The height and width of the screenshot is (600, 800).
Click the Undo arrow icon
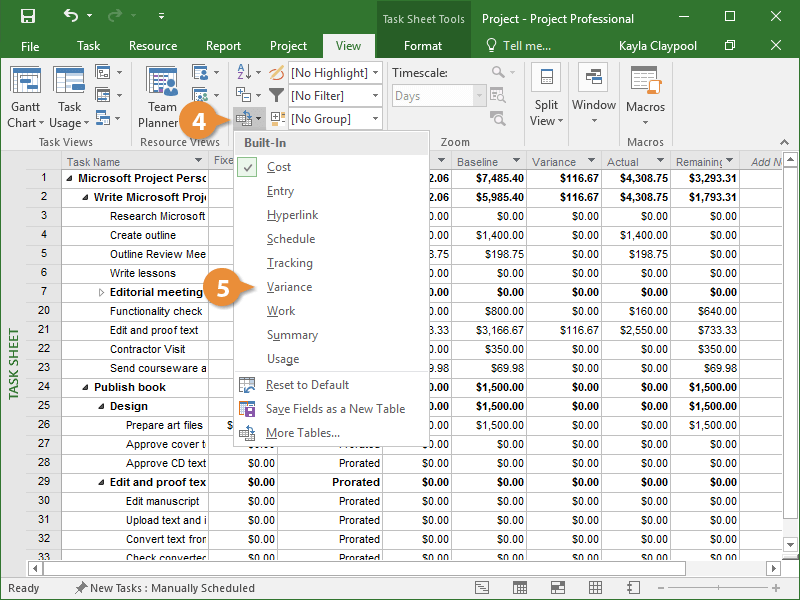tap(70, 16)
